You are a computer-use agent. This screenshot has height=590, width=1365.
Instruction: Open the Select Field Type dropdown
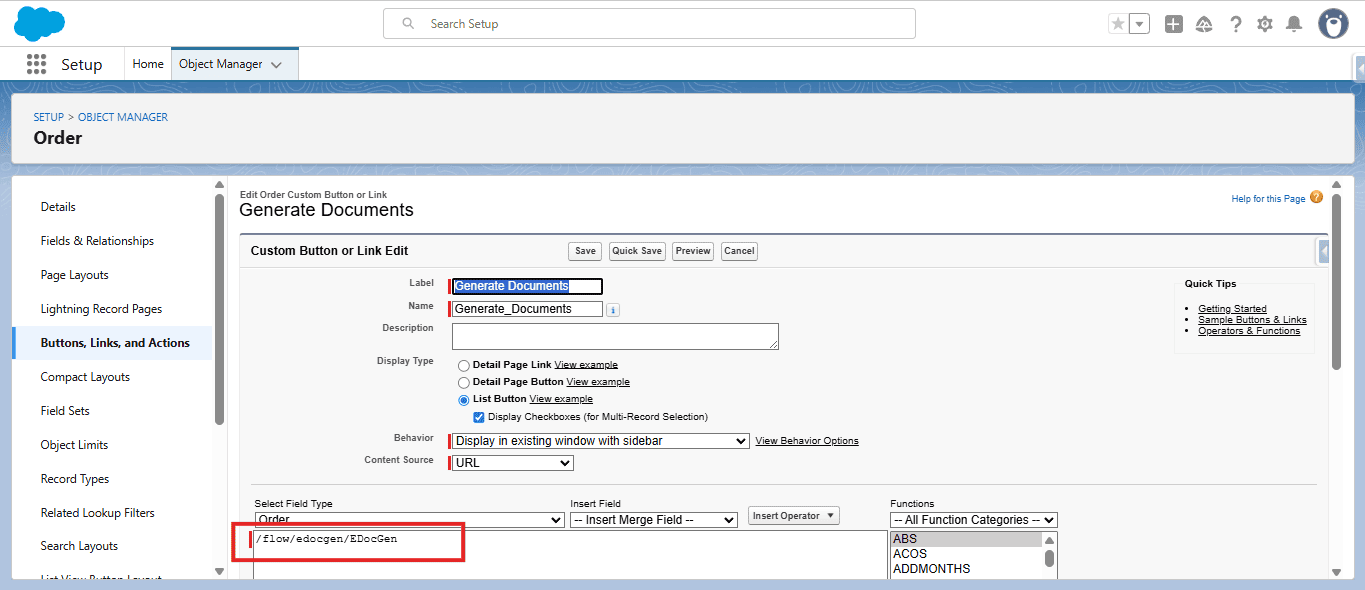tap(409, 520)
